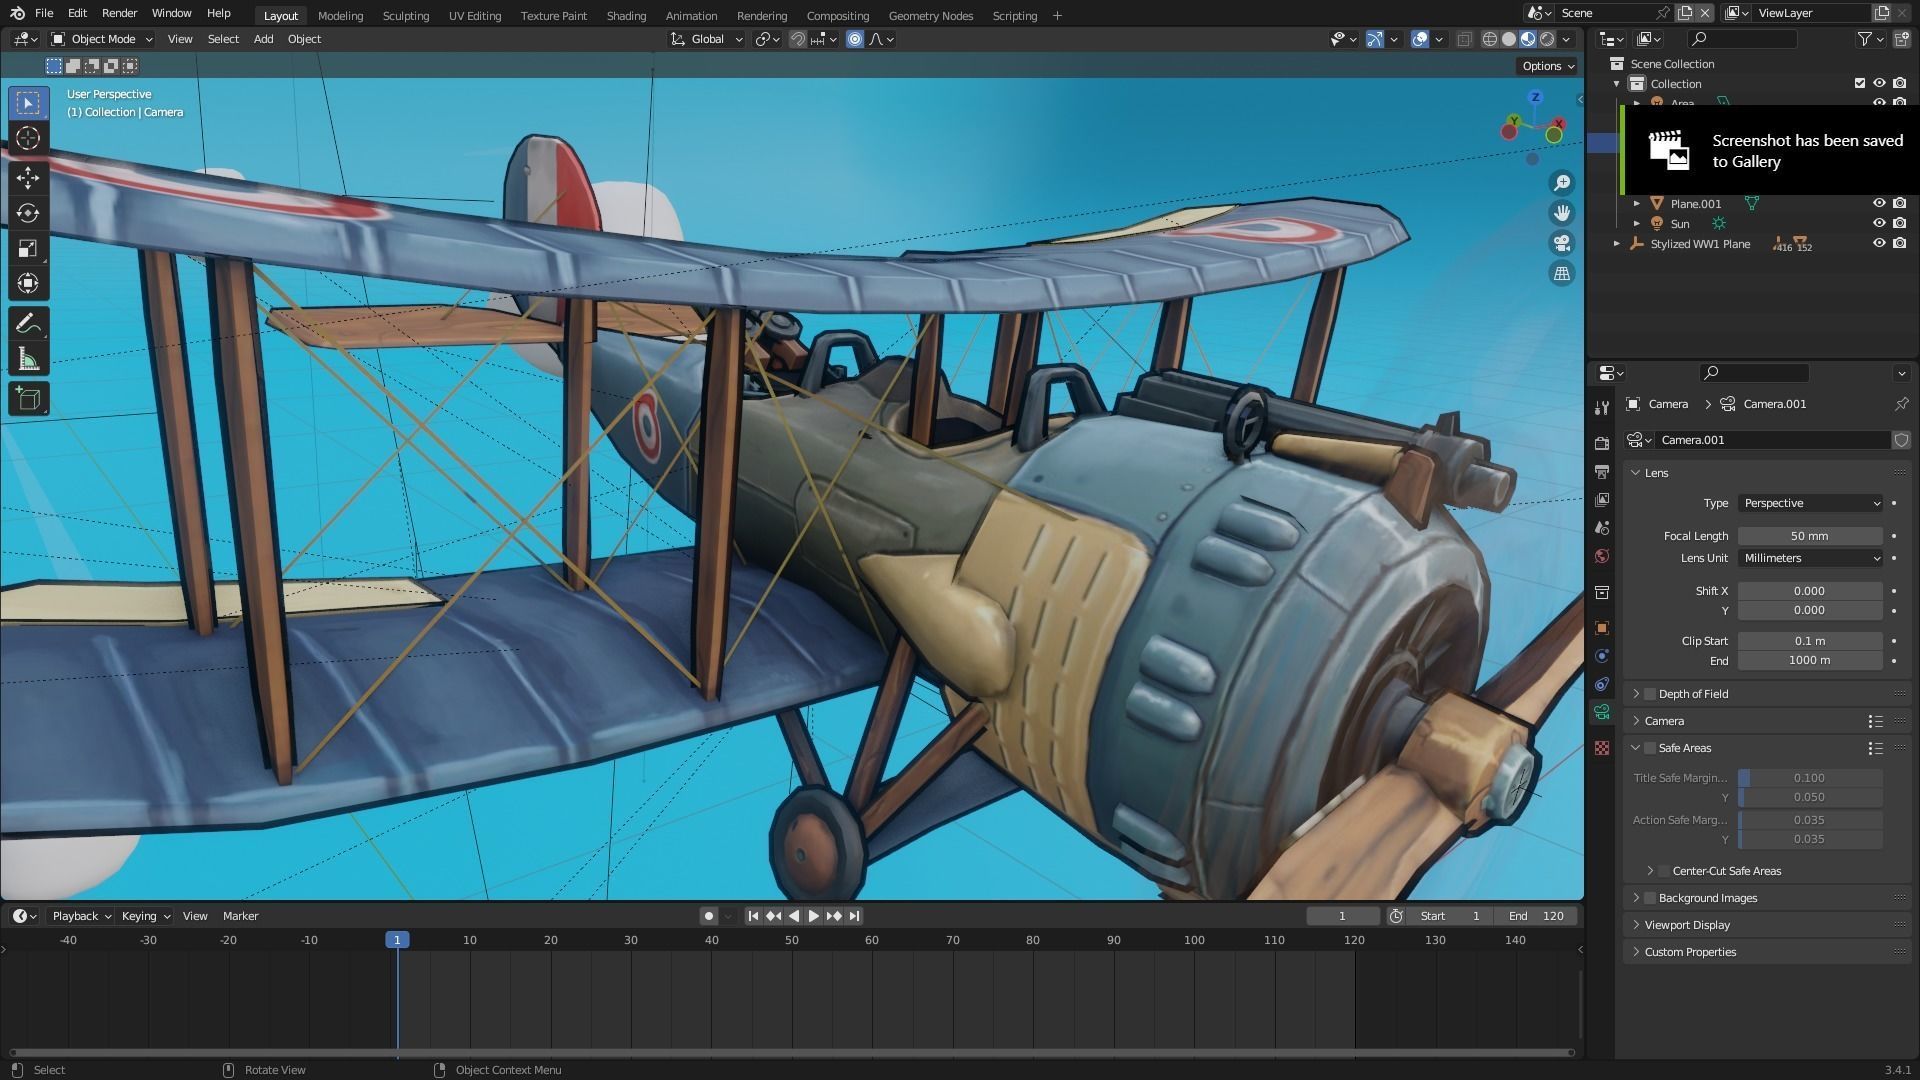1920x1080 pixels.
Task: Toggle proportional editing in the header
Action: click(x=855, y=39)
